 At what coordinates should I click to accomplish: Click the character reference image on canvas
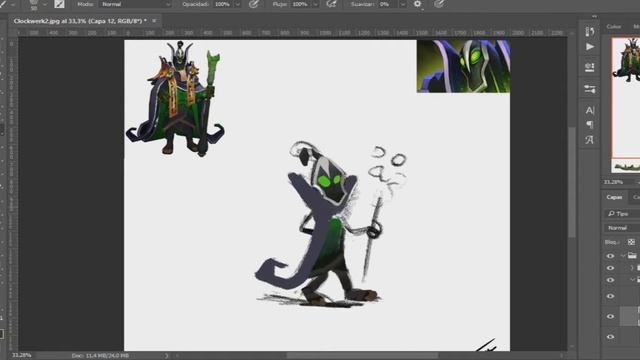pyautogui.click(x=175, y=98)
